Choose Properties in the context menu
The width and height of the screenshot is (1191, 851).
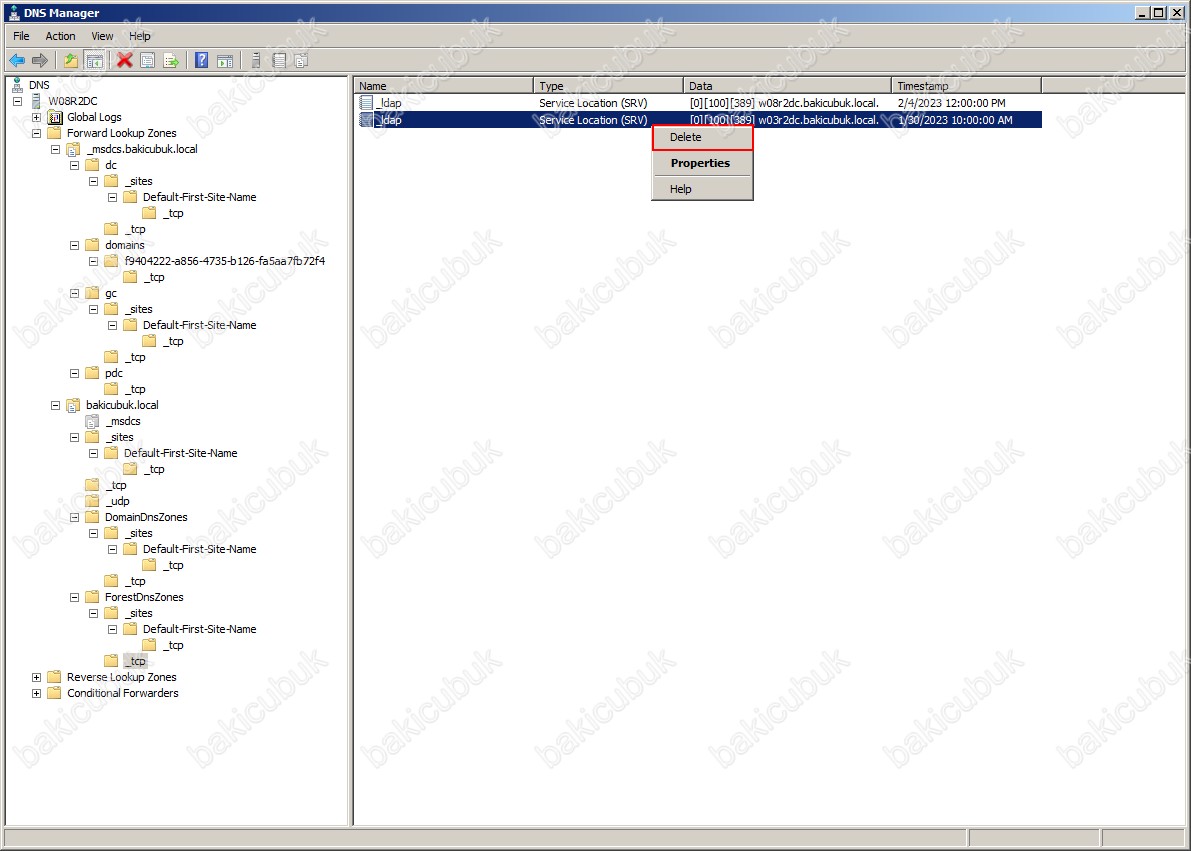[703, 163]
